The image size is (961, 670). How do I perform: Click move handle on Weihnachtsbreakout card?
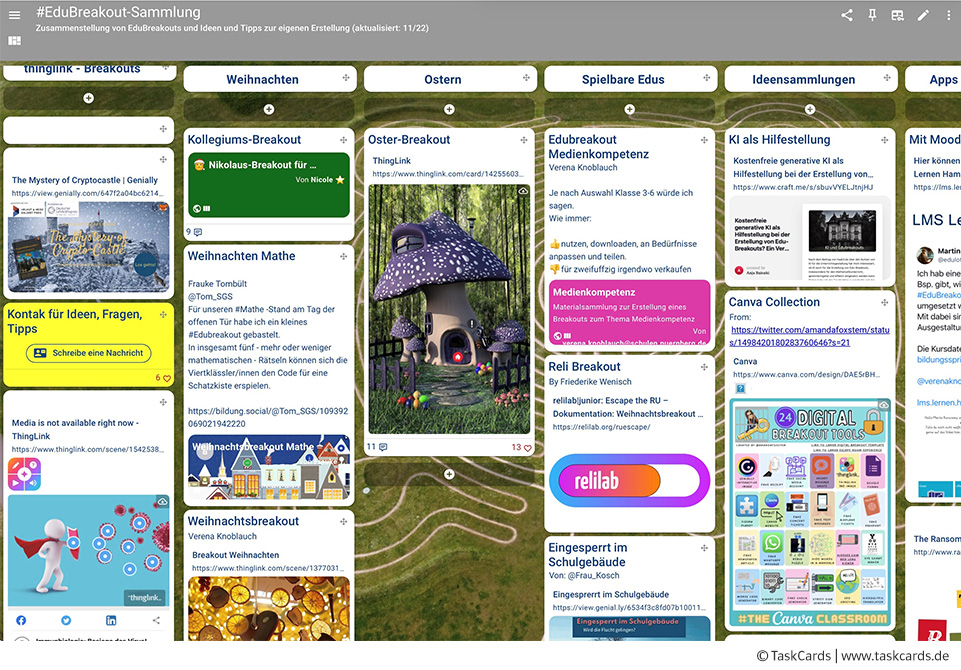tap(343, 521)
